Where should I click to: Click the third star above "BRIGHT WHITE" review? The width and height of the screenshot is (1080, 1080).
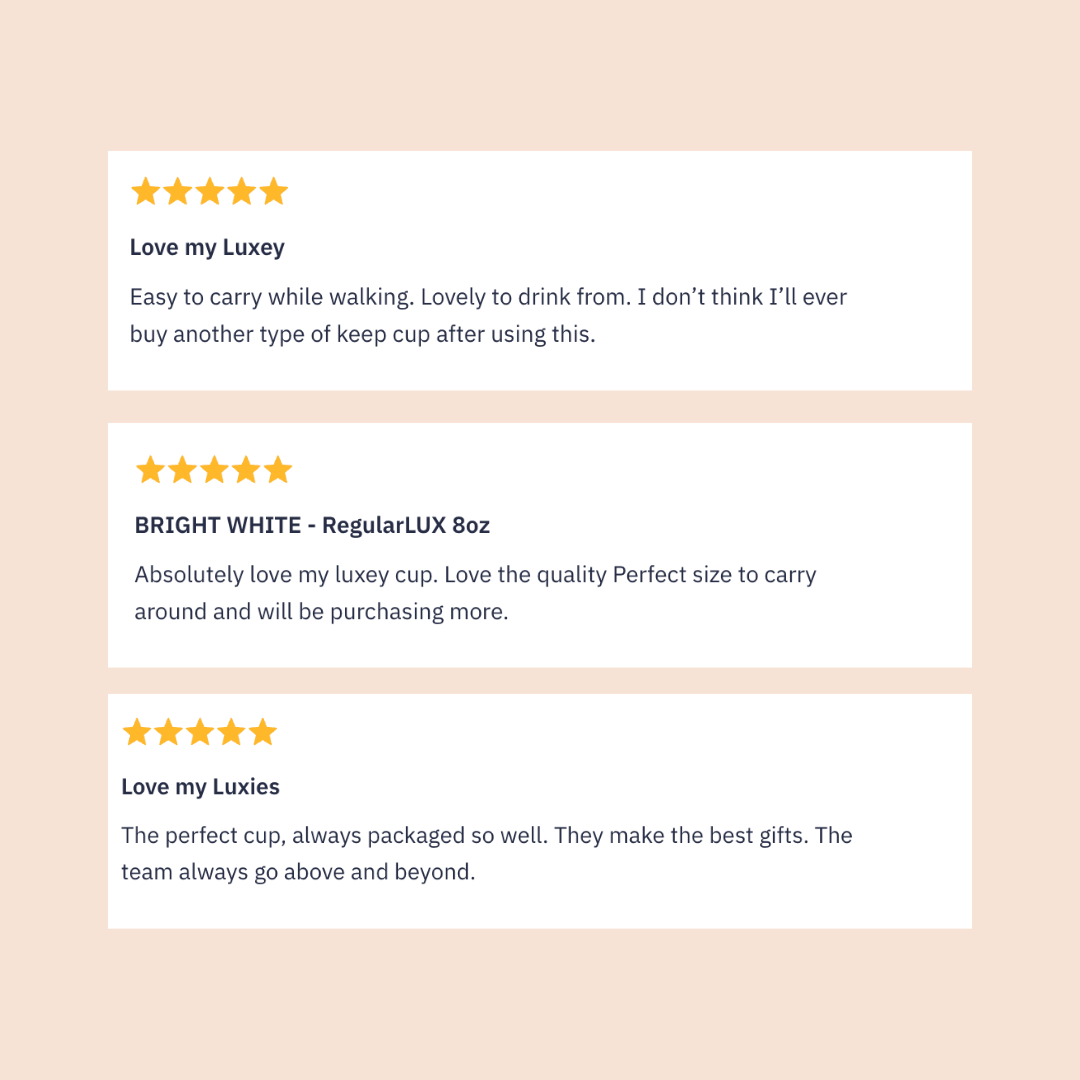click(x=214, y=470)
